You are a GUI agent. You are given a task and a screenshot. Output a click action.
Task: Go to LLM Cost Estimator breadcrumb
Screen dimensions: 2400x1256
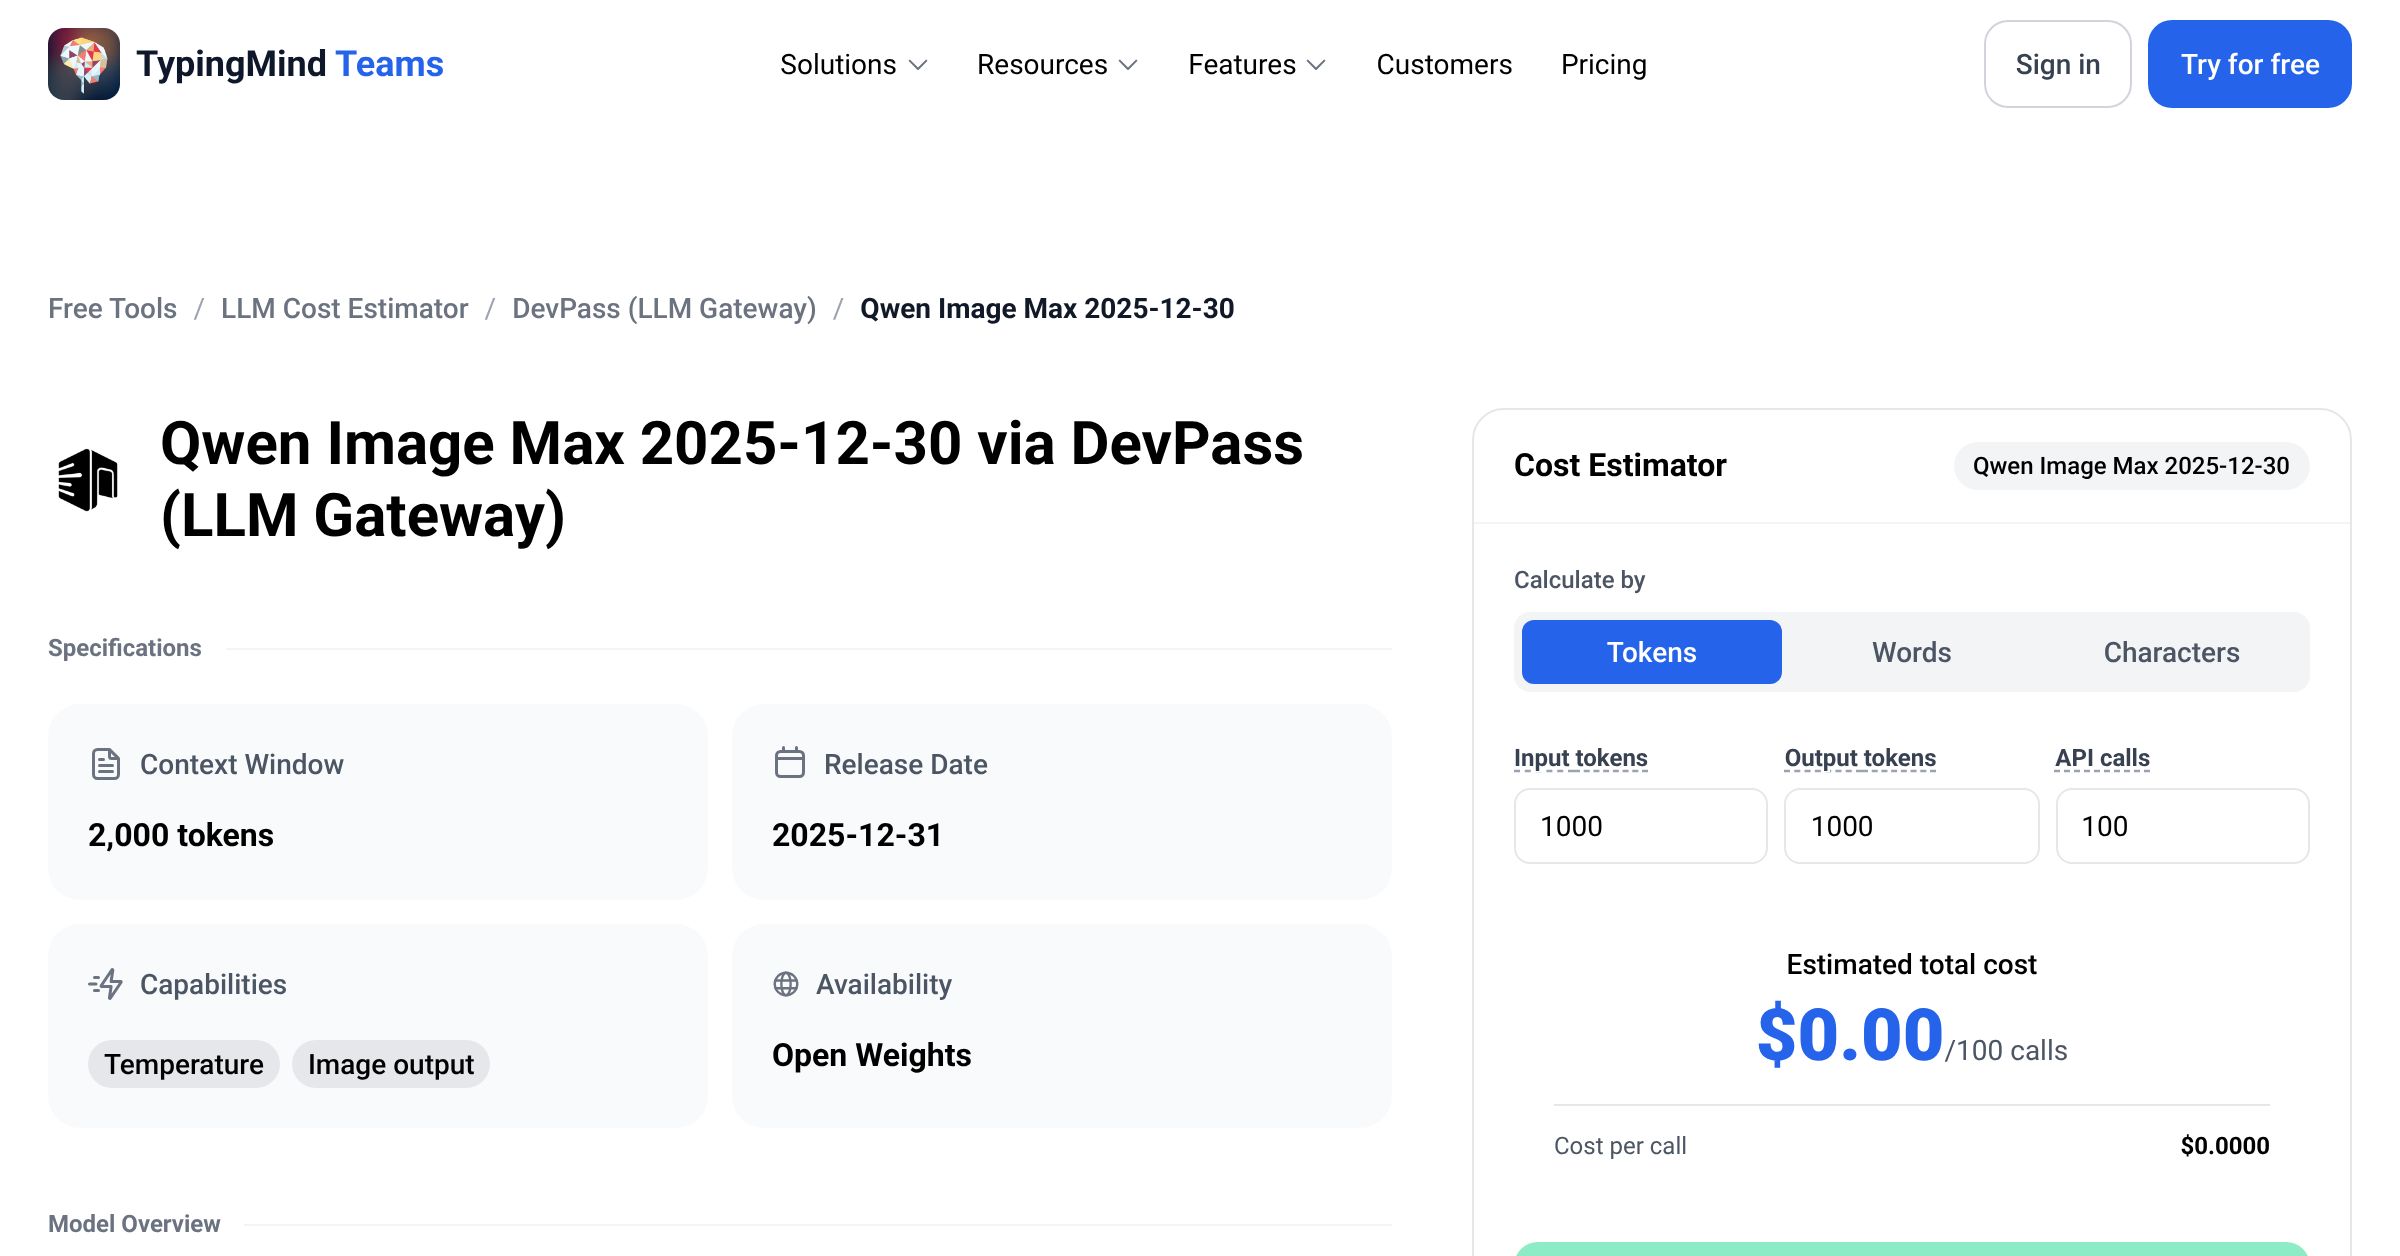(344, 308)
